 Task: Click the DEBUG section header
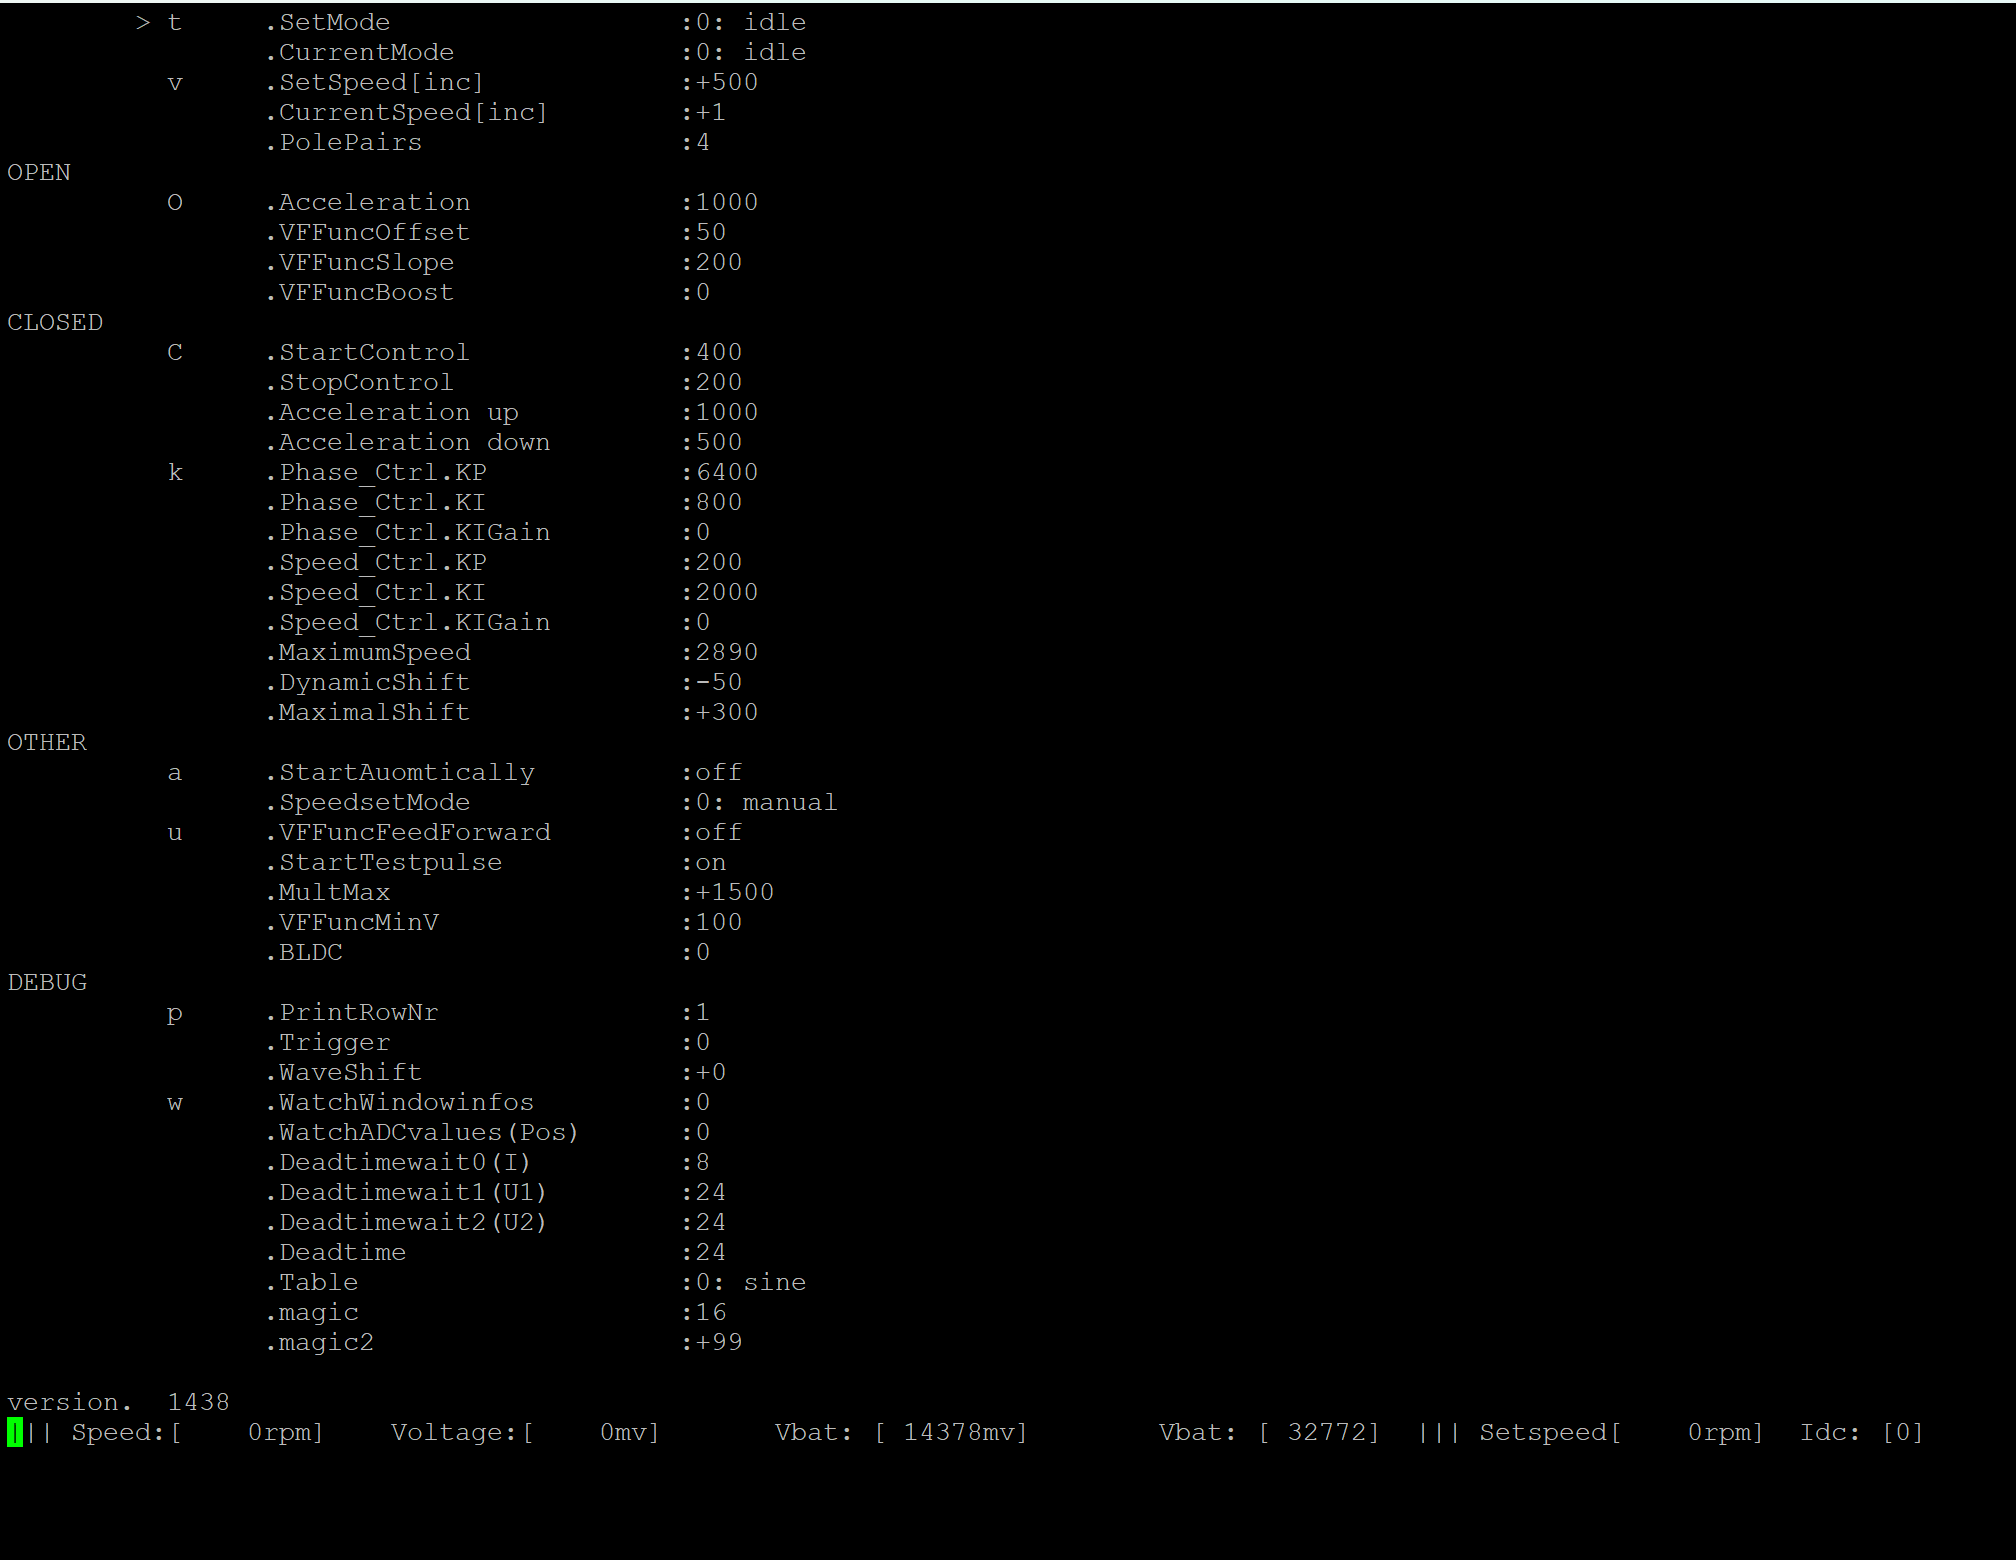(x=47, y=982)
